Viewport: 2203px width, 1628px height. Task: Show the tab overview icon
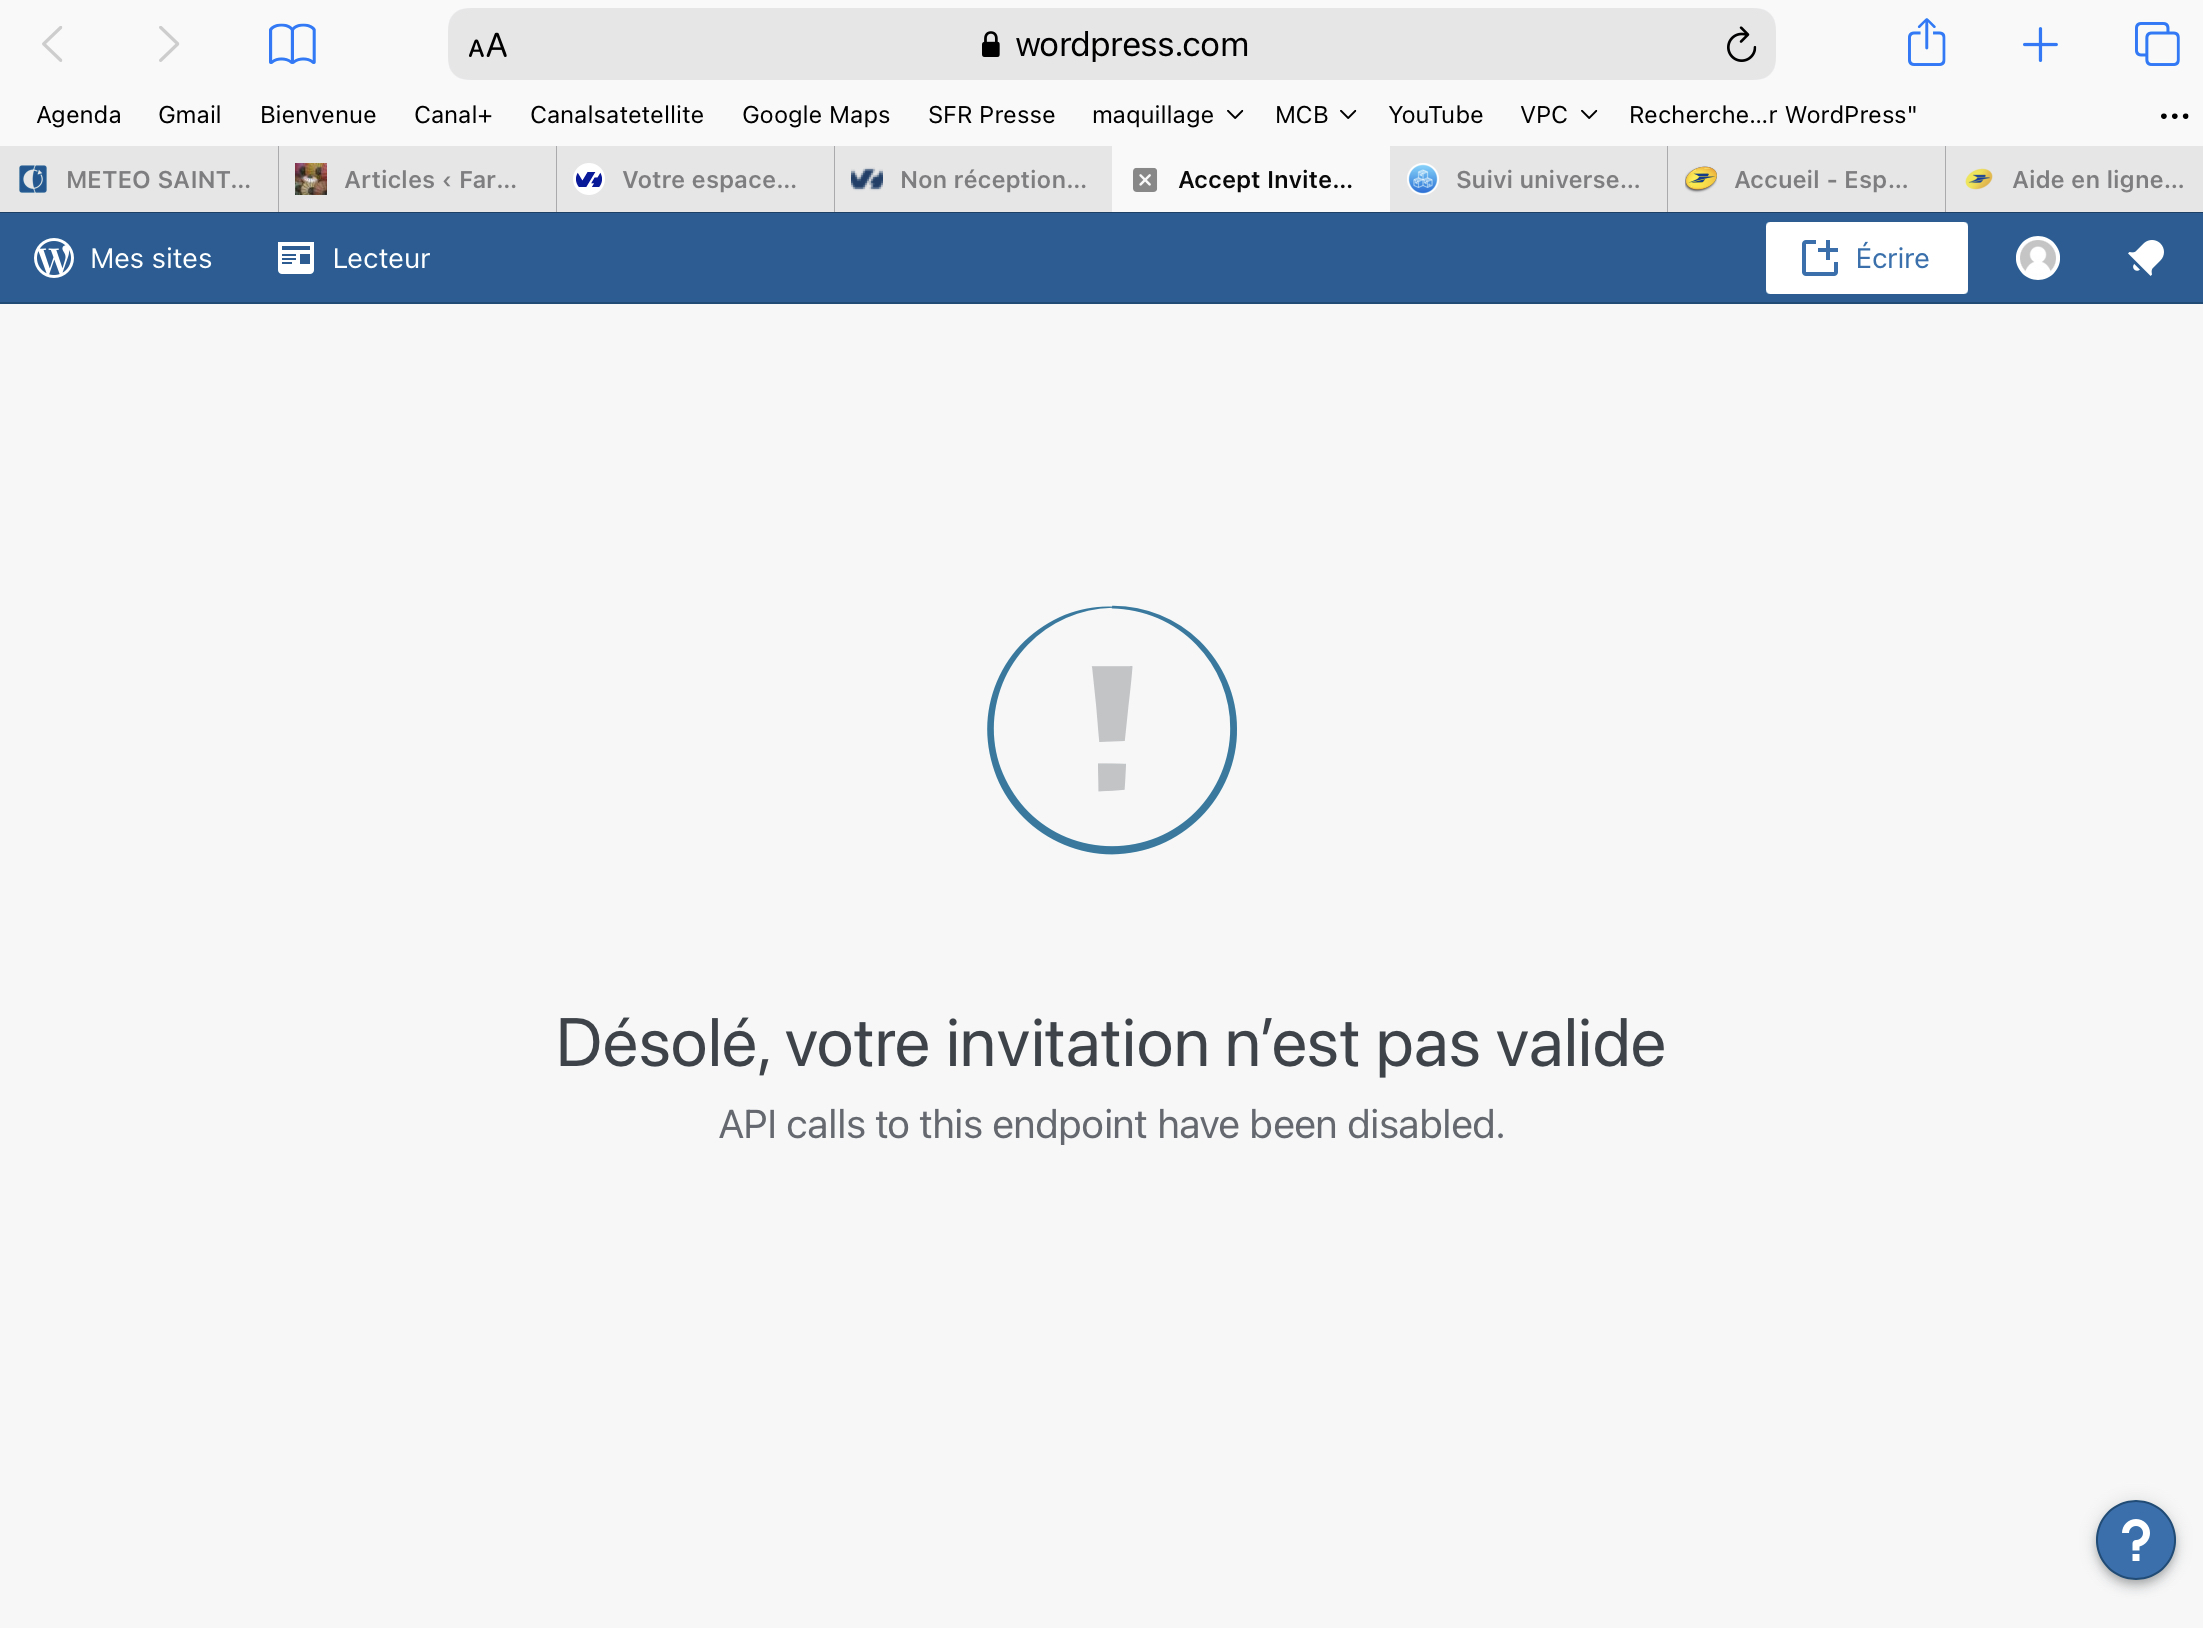tap(2156, 45)
